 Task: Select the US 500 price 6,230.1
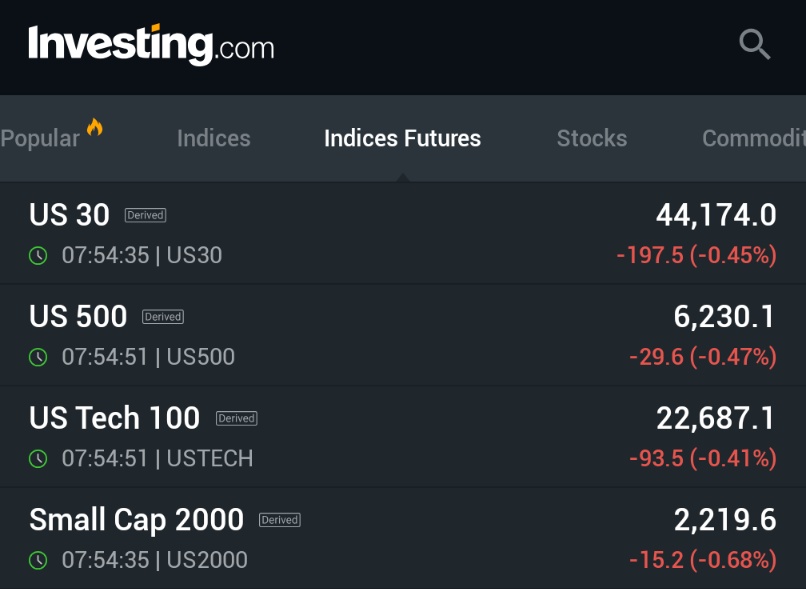[x=724, y=316]
